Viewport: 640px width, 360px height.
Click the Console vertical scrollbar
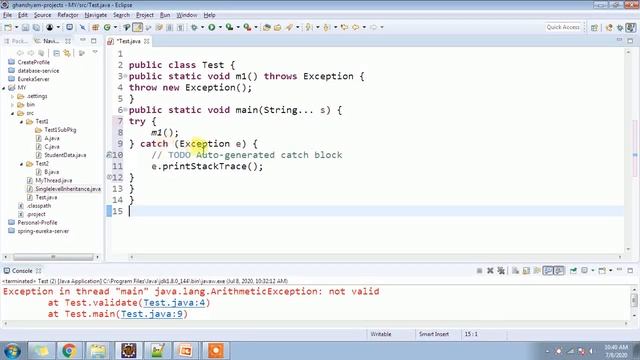tap(634, 300)
